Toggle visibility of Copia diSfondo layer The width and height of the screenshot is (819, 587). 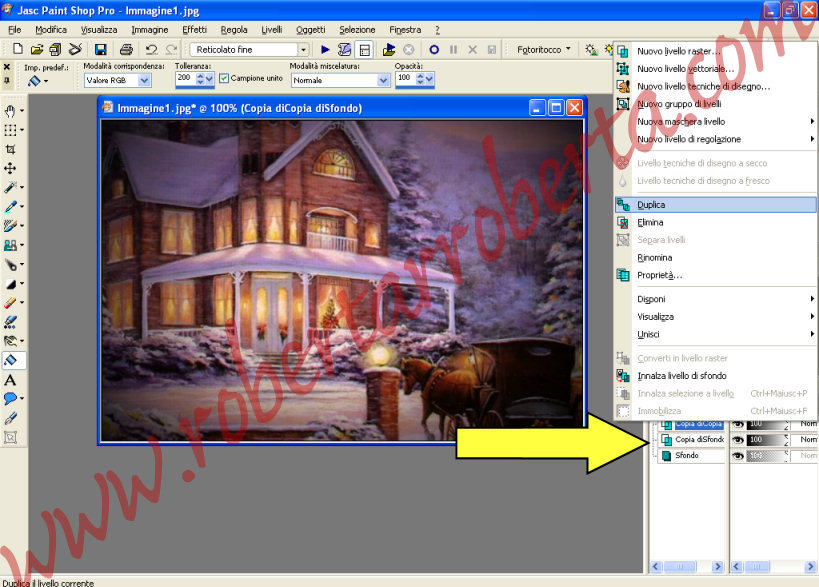coord(738,440)
